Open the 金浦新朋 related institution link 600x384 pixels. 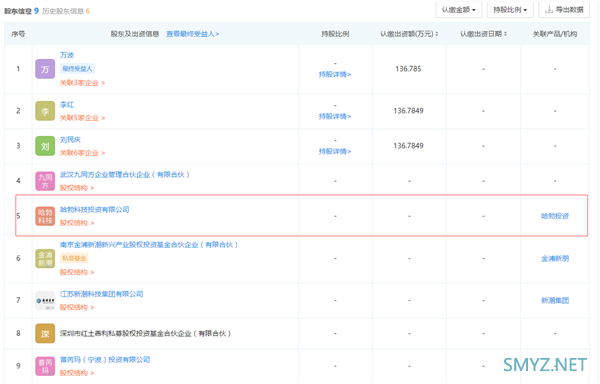click(555, 259)
